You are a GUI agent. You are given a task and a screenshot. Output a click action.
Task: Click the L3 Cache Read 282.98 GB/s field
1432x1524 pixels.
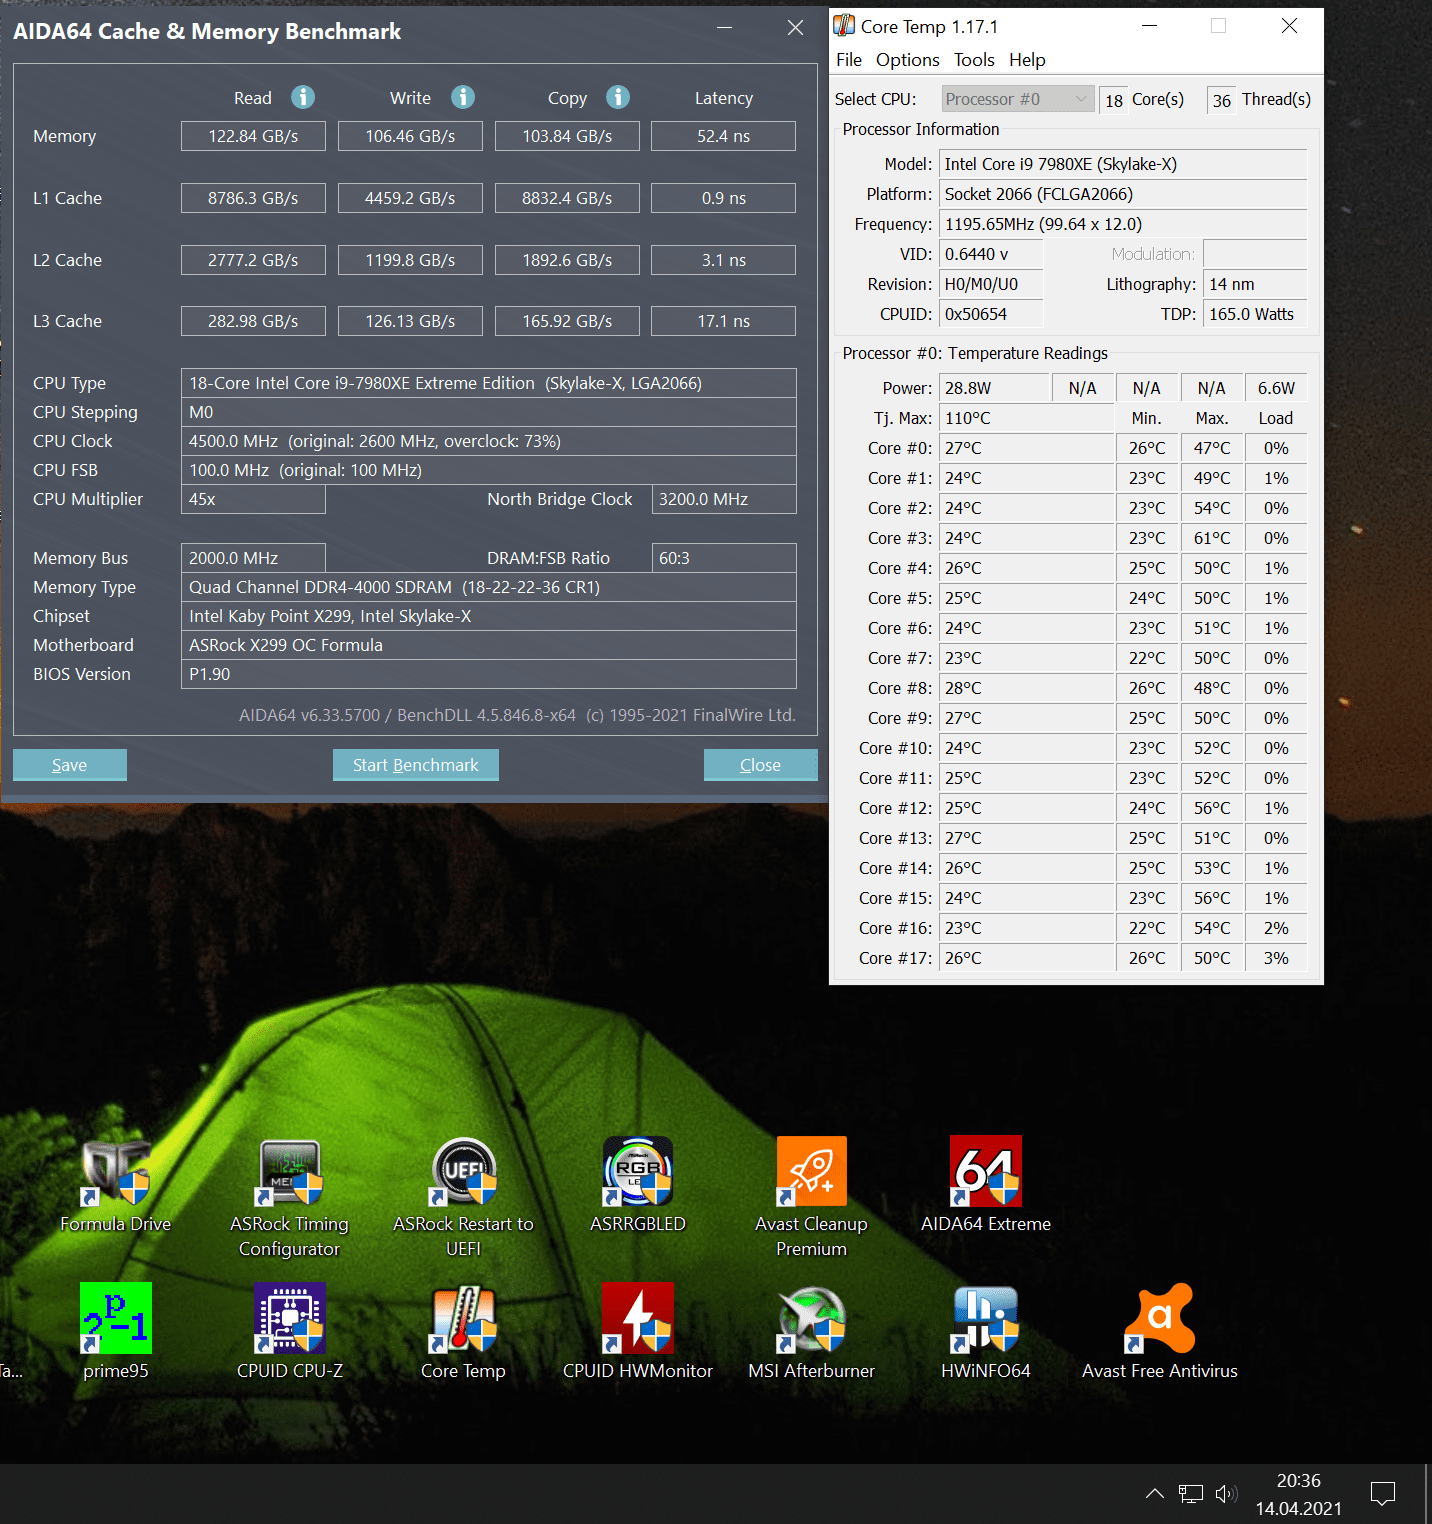point(253,321)
